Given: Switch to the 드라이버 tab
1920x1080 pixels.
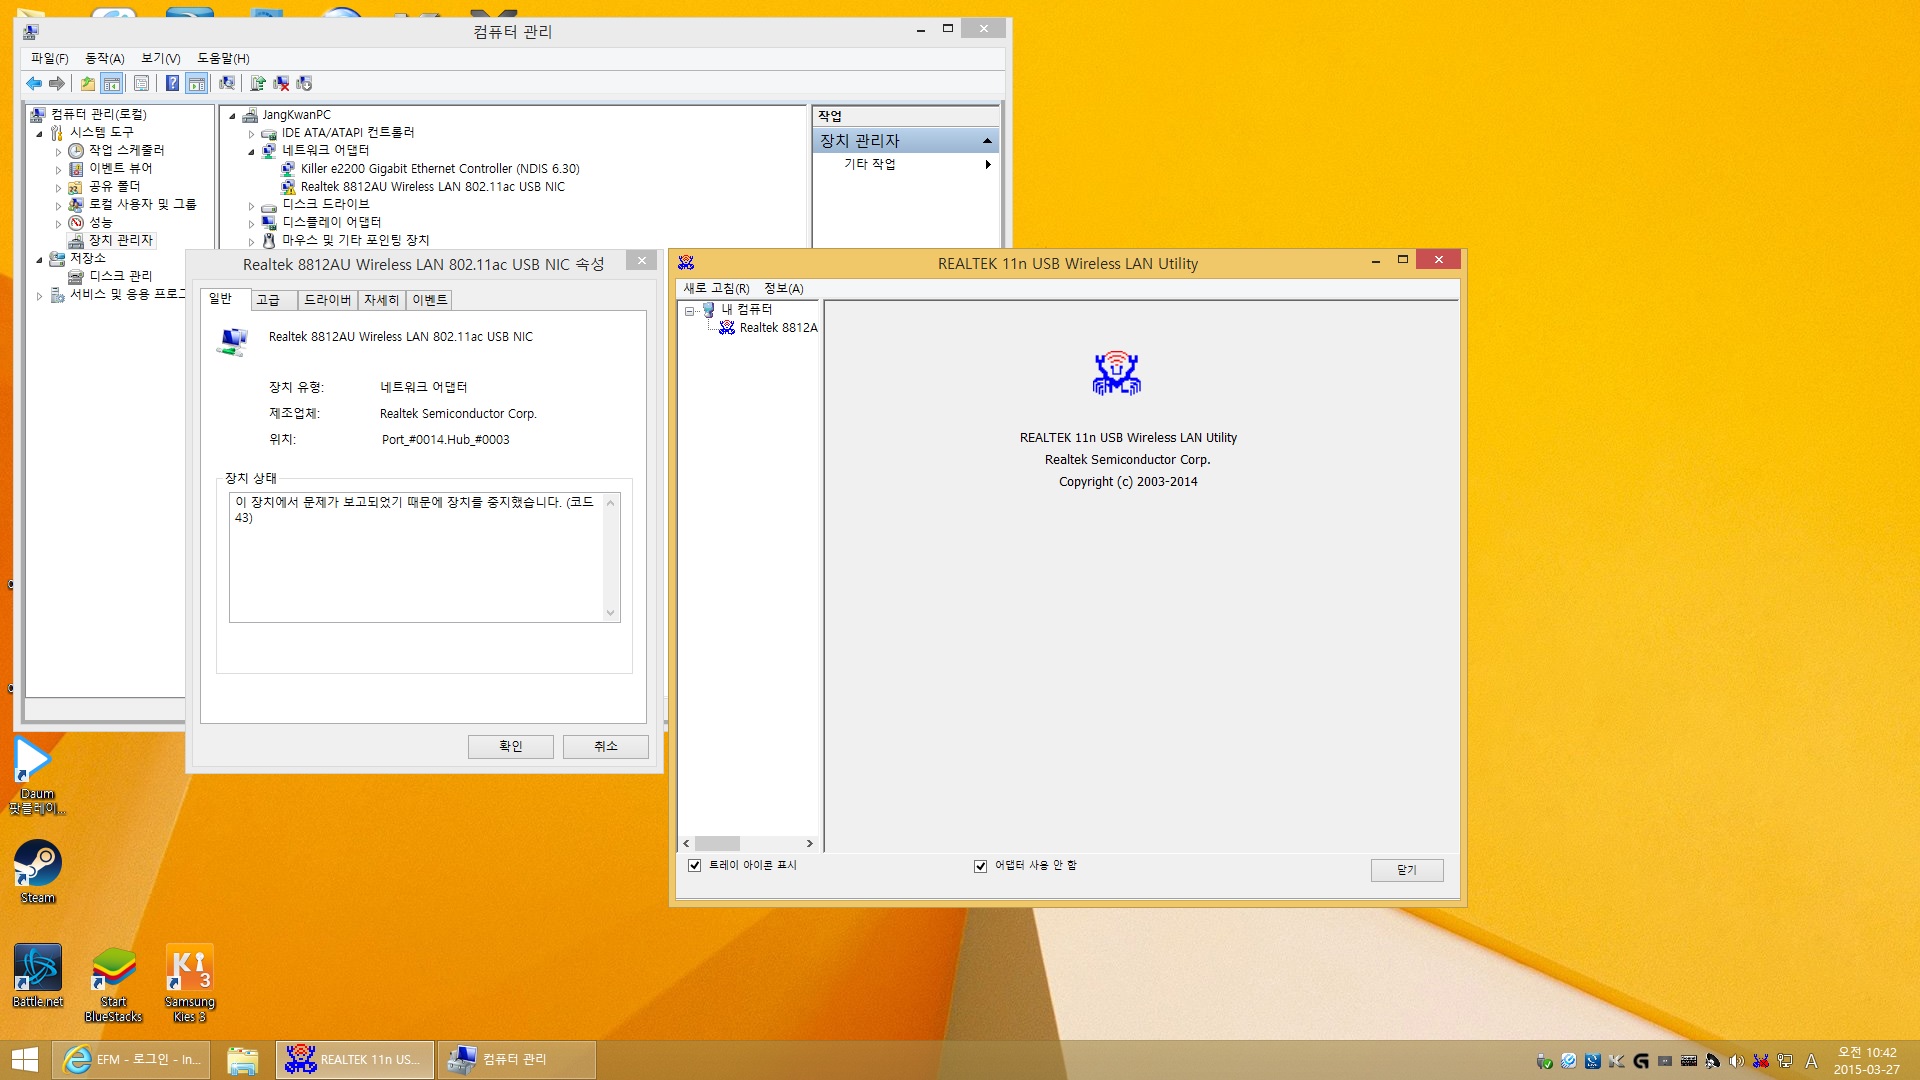Looking at the screenshot, I should tap(327, 300).
